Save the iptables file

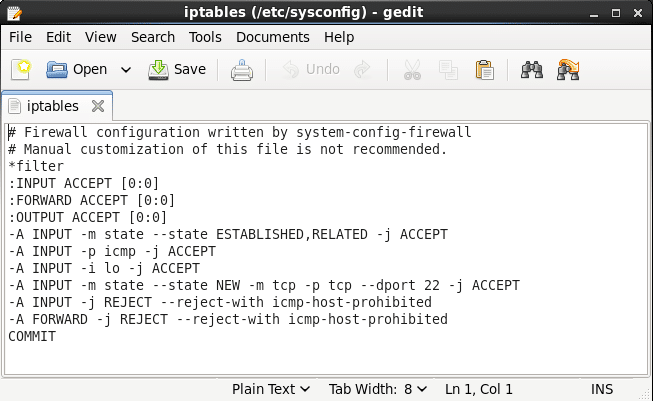[177, 70]
